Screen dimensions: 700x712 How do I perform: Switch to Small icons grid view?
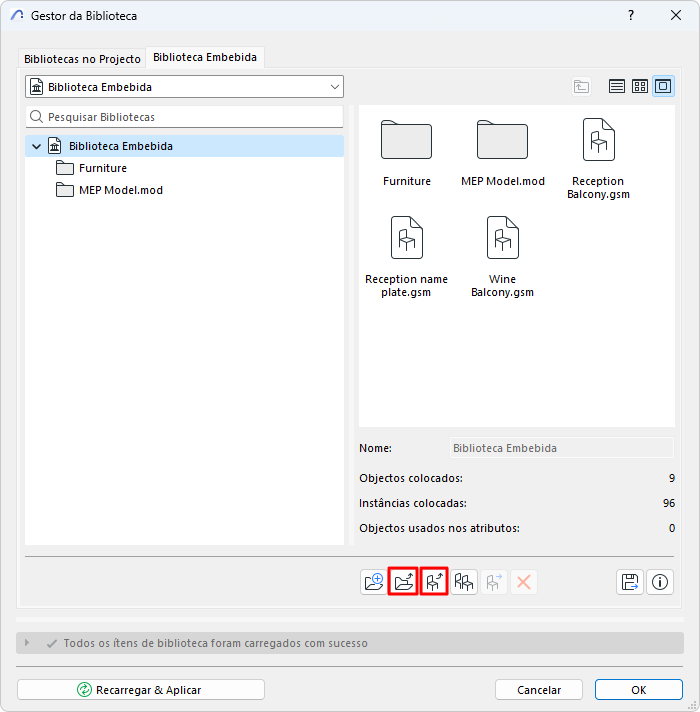click(640, 86)
